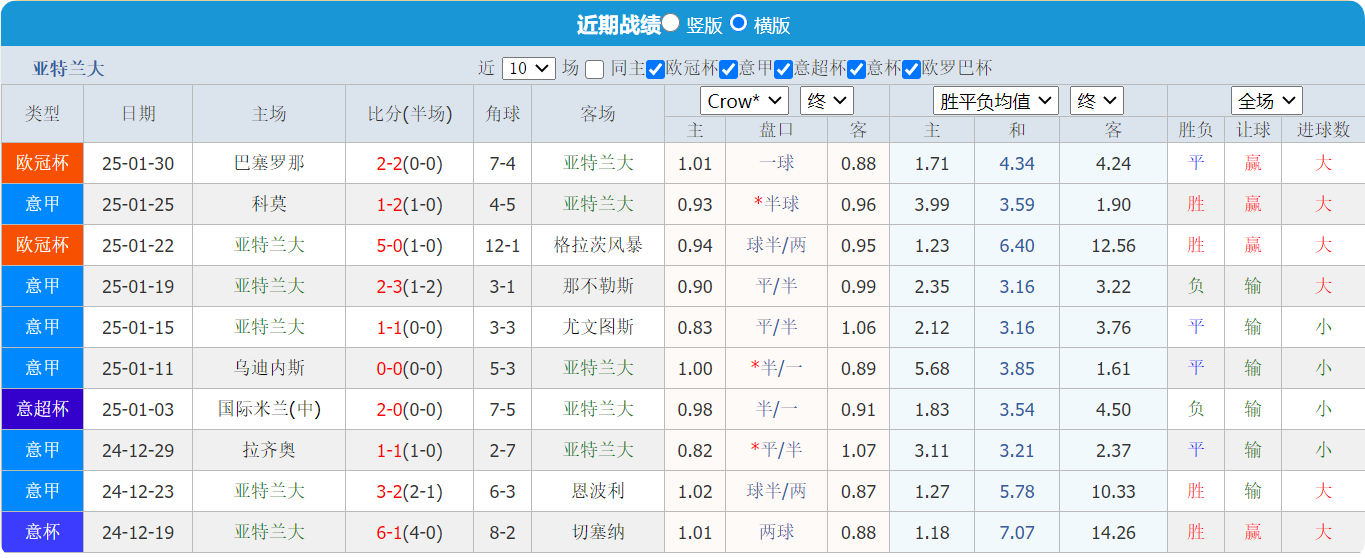The image size is (1365, 558).
Task: Uncheck the 意甲 filter checkbox
Action: 728,70
